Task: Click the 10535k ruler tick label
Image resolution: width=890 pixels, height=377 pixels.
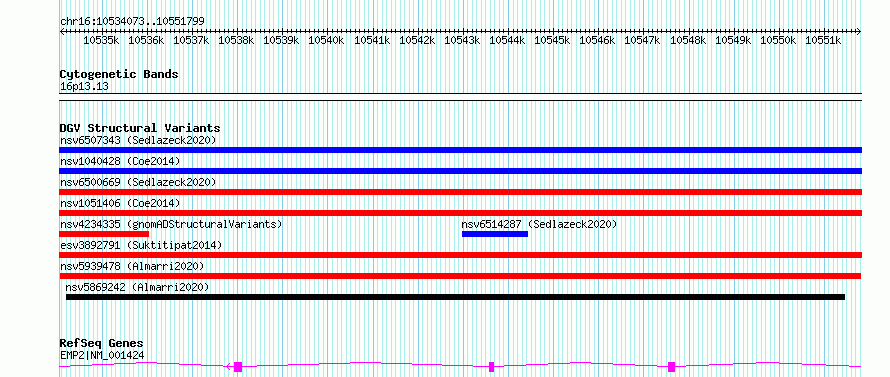Action: click(x=101, y=40)
